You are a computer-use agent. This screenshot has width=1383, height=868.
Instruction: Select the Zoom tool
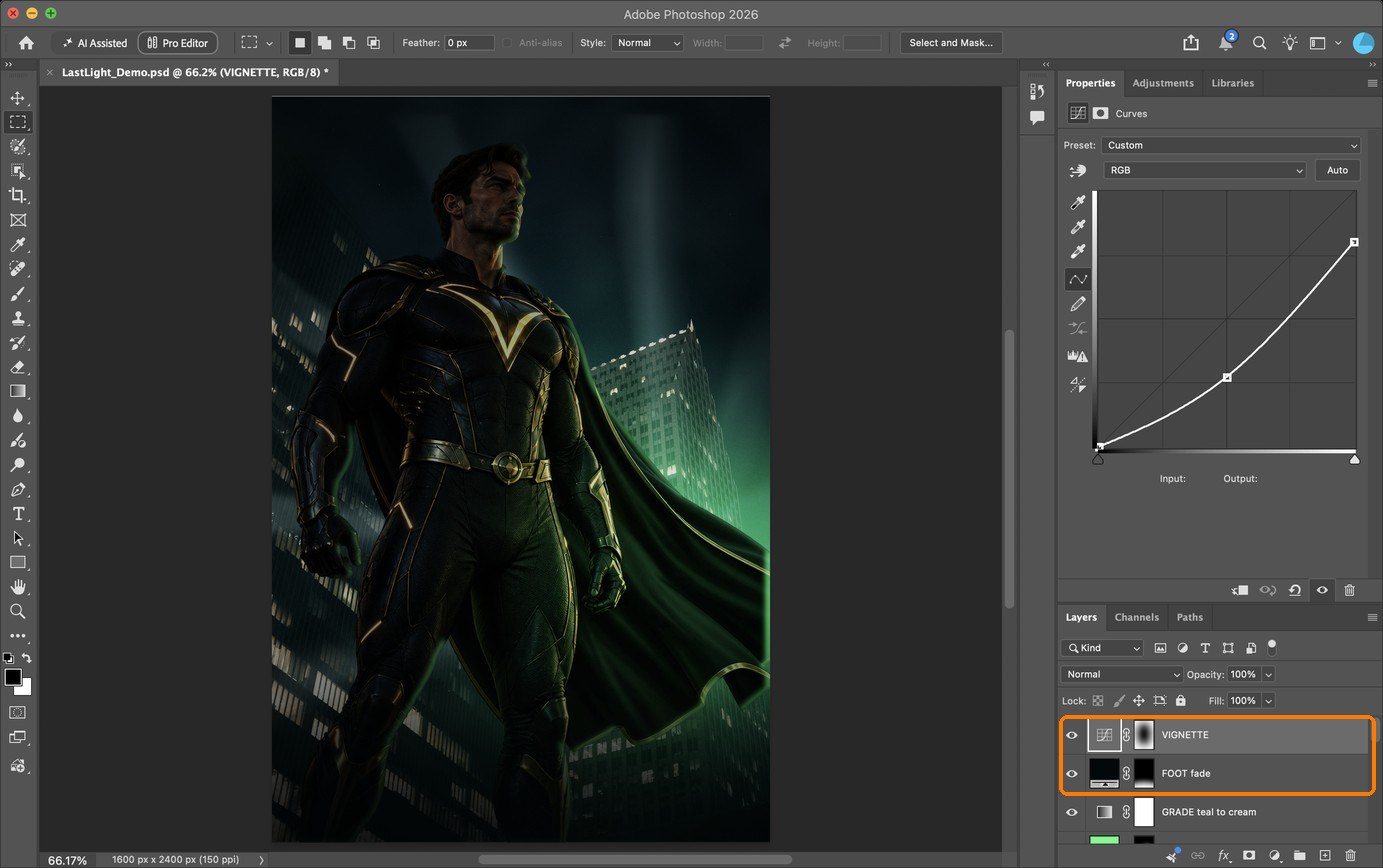point(17,611)
